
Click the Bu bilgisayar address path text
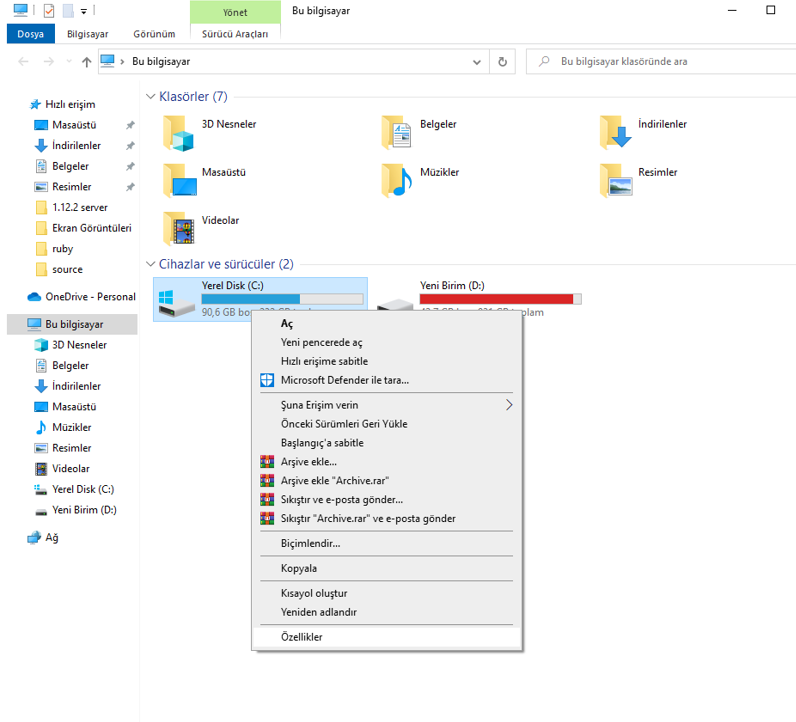tap(161, 61)
